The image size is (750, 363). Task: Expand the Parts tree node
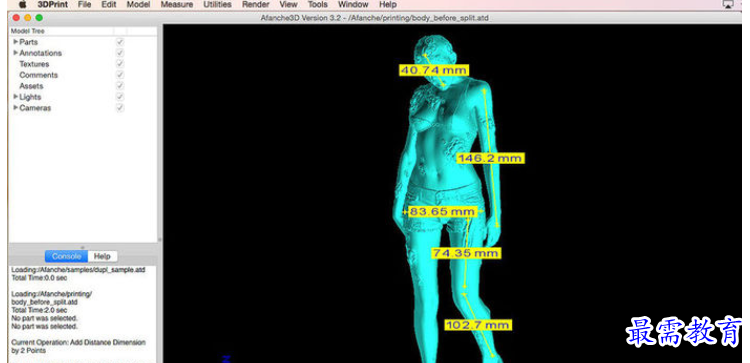tap(16, 42)
